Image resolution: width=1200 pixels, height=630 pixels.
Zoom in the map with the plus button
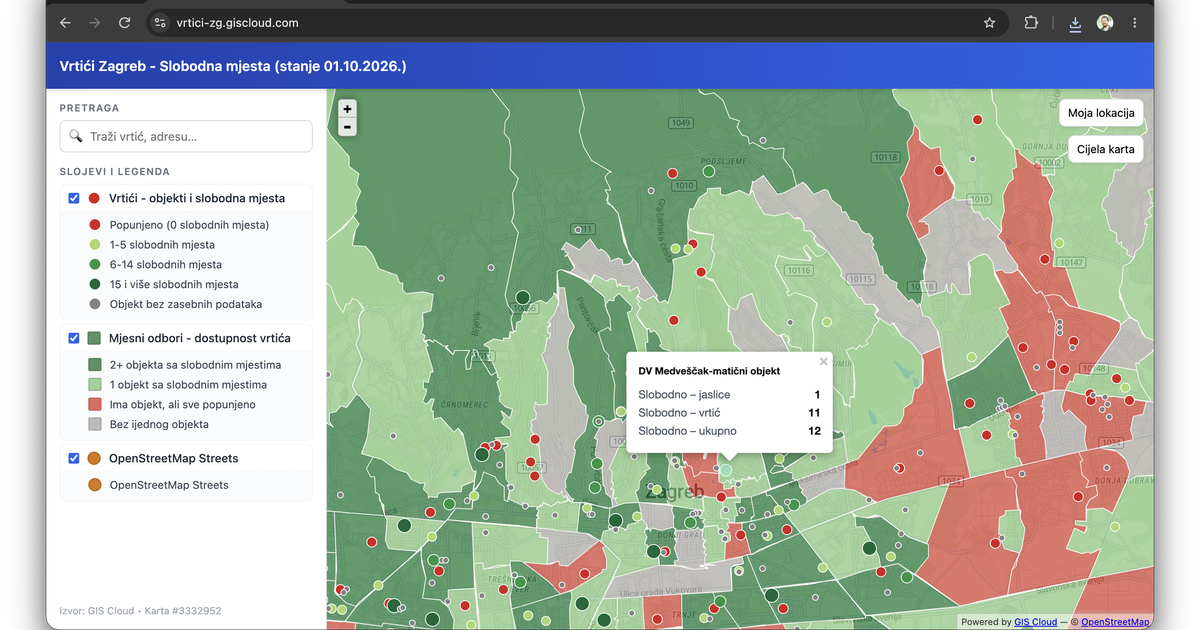point(347,109)
